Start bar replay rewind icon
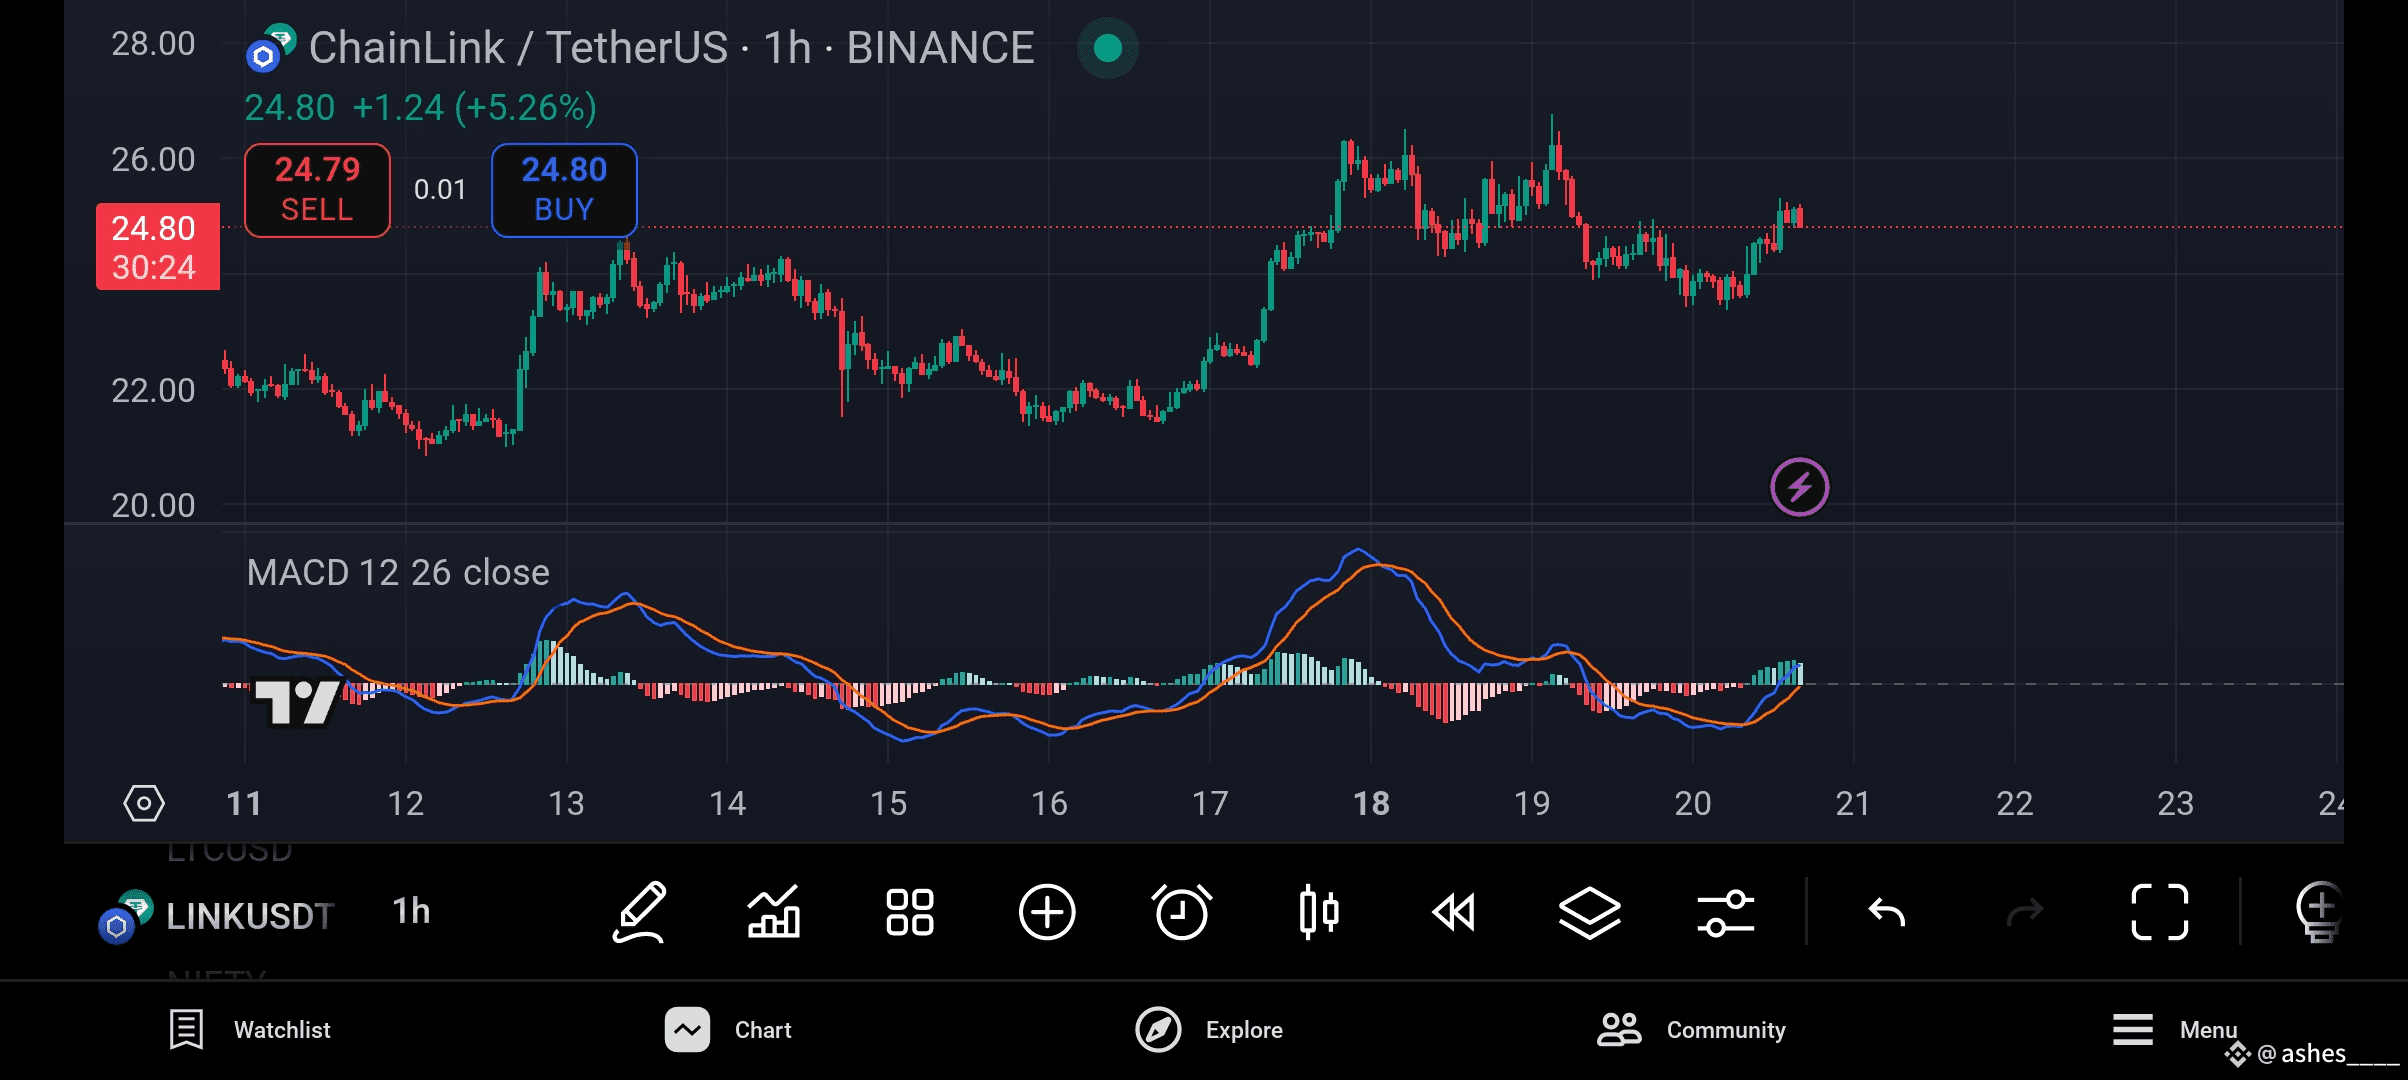 tap(1454, 912)
